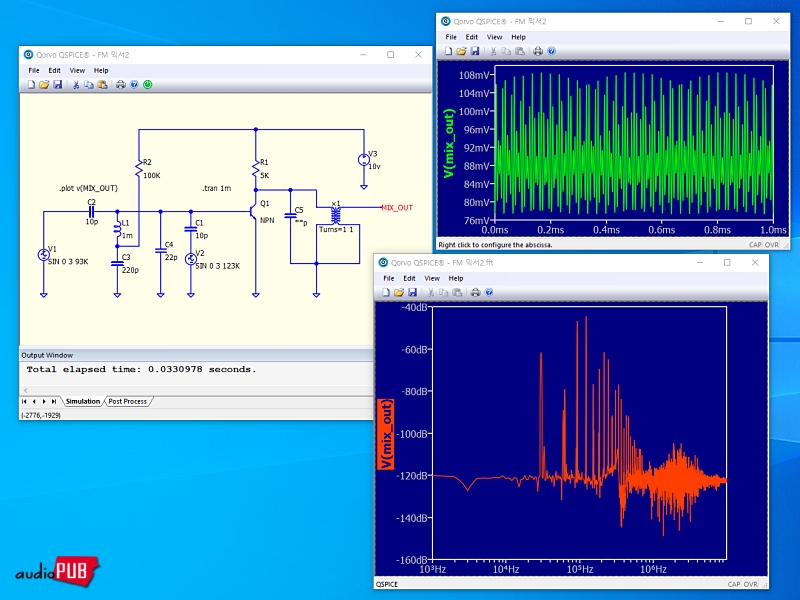Select the V2 SIN 0 3 123K source
This screenshot has width=800, height=600.
pos(191,259)
